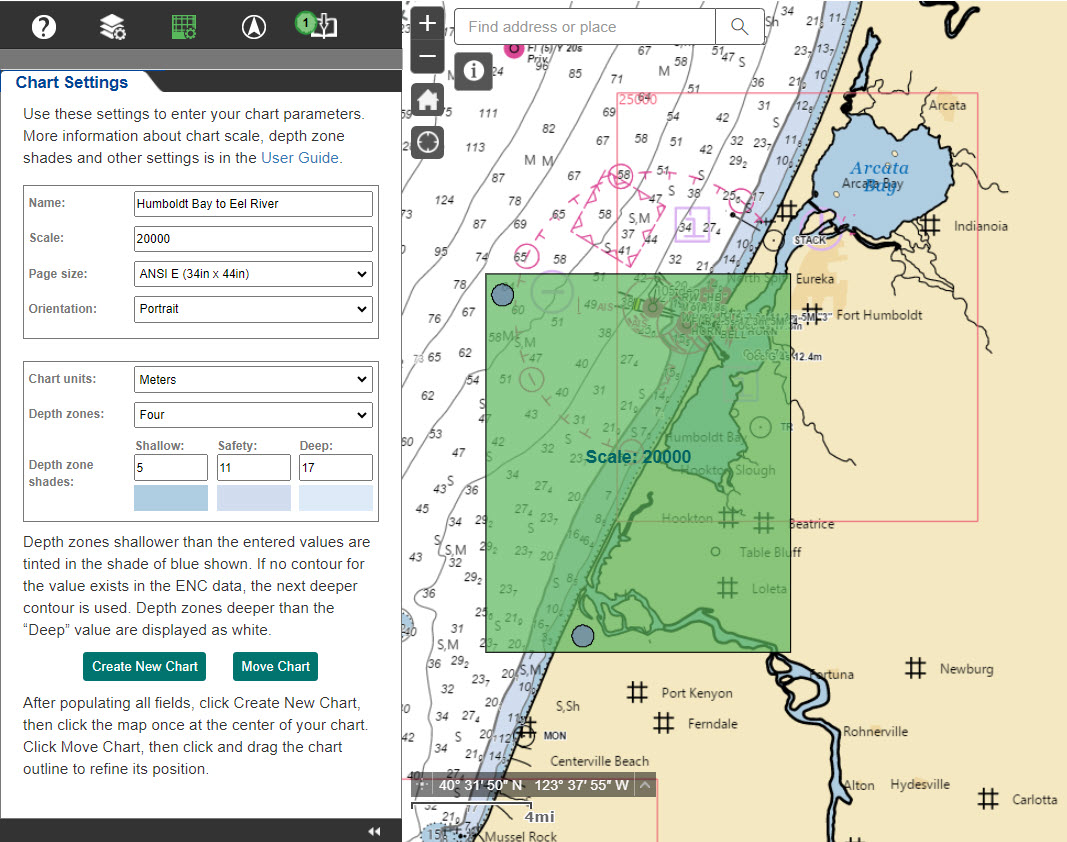Click the Move Chart button
Screen dimensions: 1067x842
click(275, 666)
